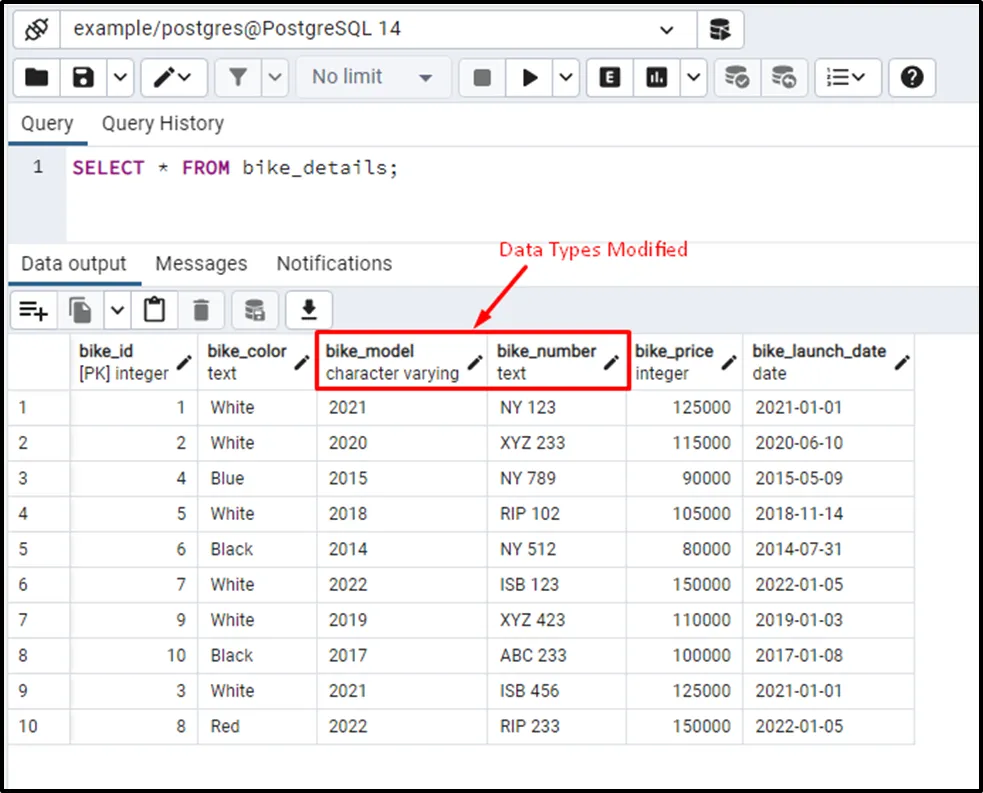This screenshot has width=983, height=793.
Task: Open the Help question mark button
Action: (911, 77)
